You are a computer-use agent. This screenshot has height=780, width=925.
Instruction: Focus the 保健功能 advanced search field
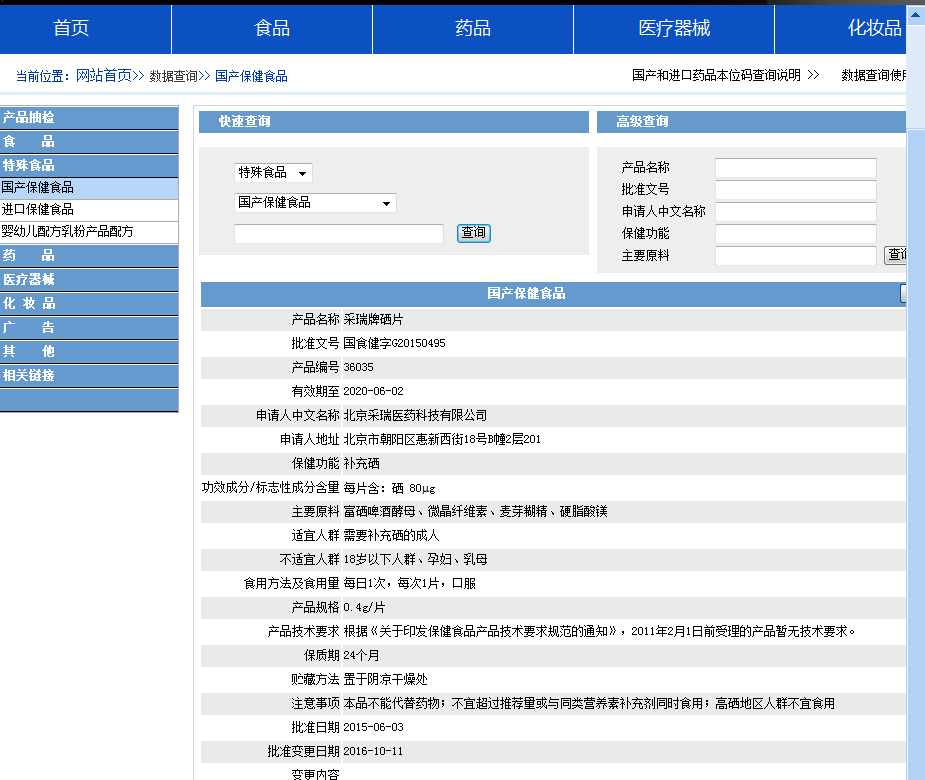tap(796, 234)
